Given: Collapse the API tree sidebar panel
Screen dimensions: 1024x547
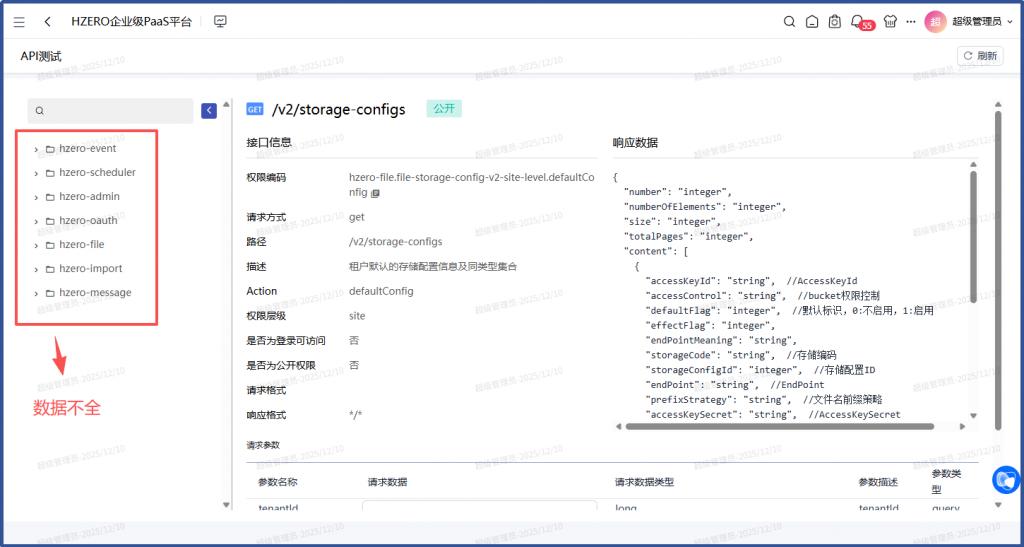Looking at the screenshot, I should (x=209, y=111).
